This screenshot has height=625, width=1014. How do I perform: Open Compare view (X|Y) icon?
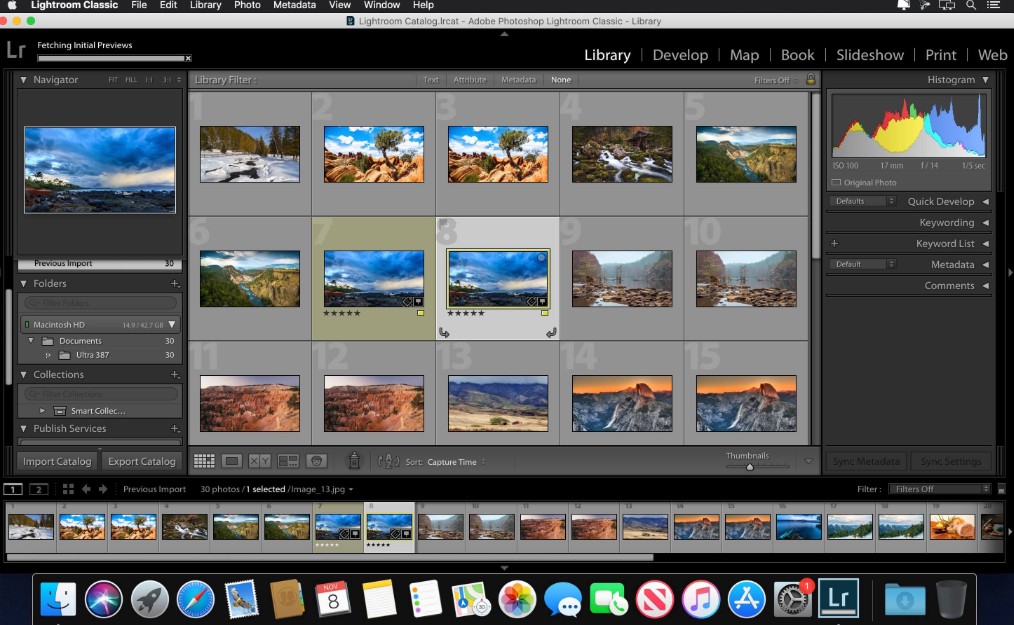pyautogui.click(x=260, y=461)
